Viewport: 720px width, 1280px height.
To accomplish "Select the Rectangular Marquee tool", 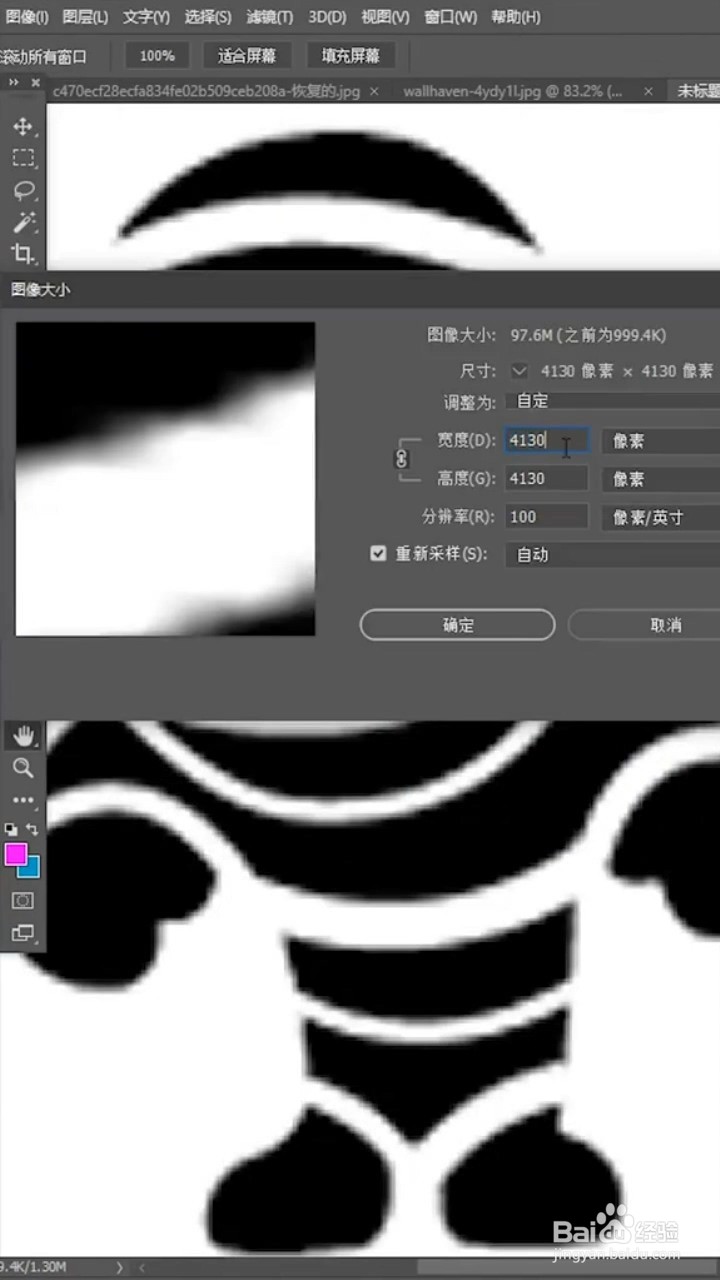I will pos(23,158).
